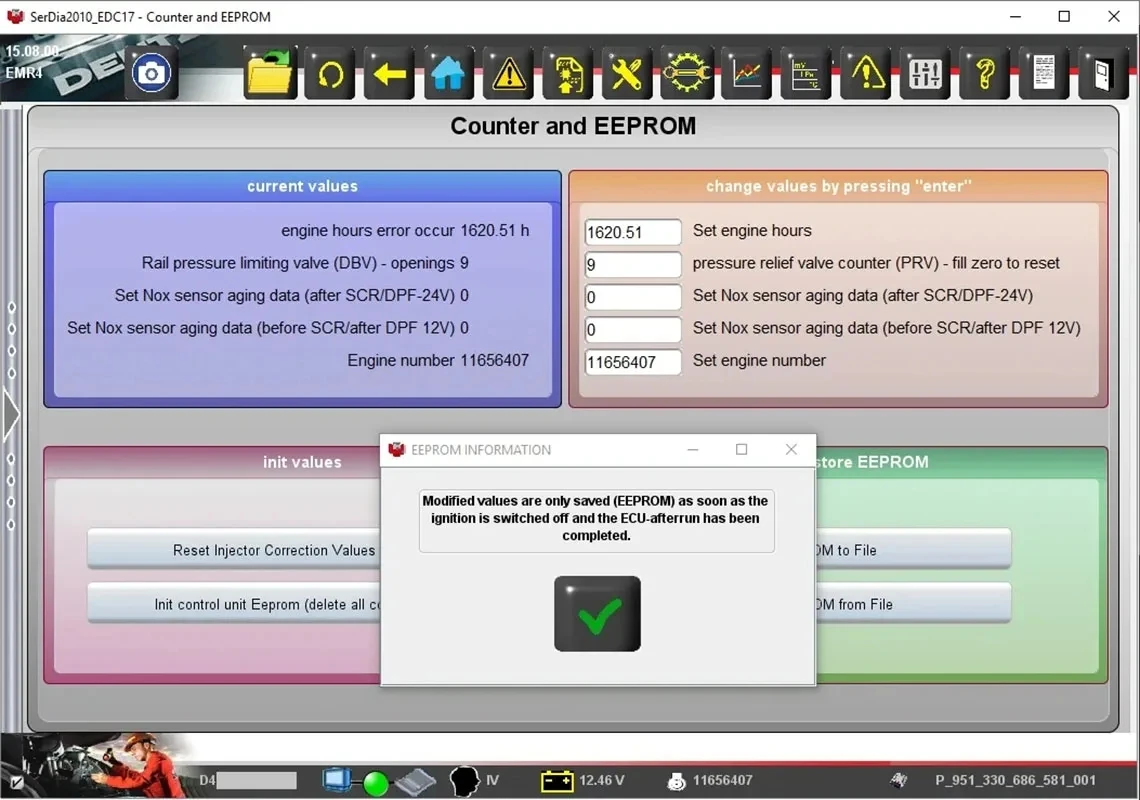Open the slider controls settings icon
The height and width of the screenshot is (800, 1140).
pos(925,73)
